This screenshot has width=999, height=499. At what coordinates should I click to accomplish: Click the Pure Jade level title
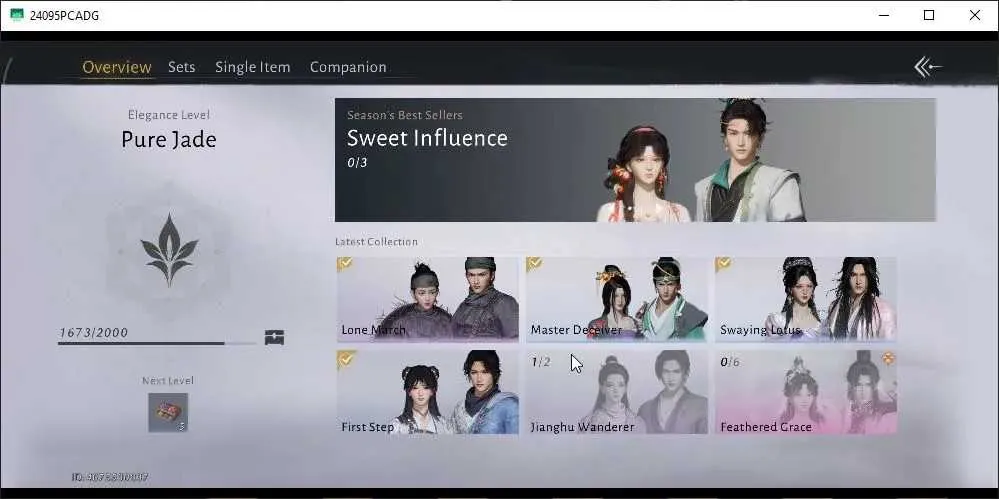coord(169,140)
